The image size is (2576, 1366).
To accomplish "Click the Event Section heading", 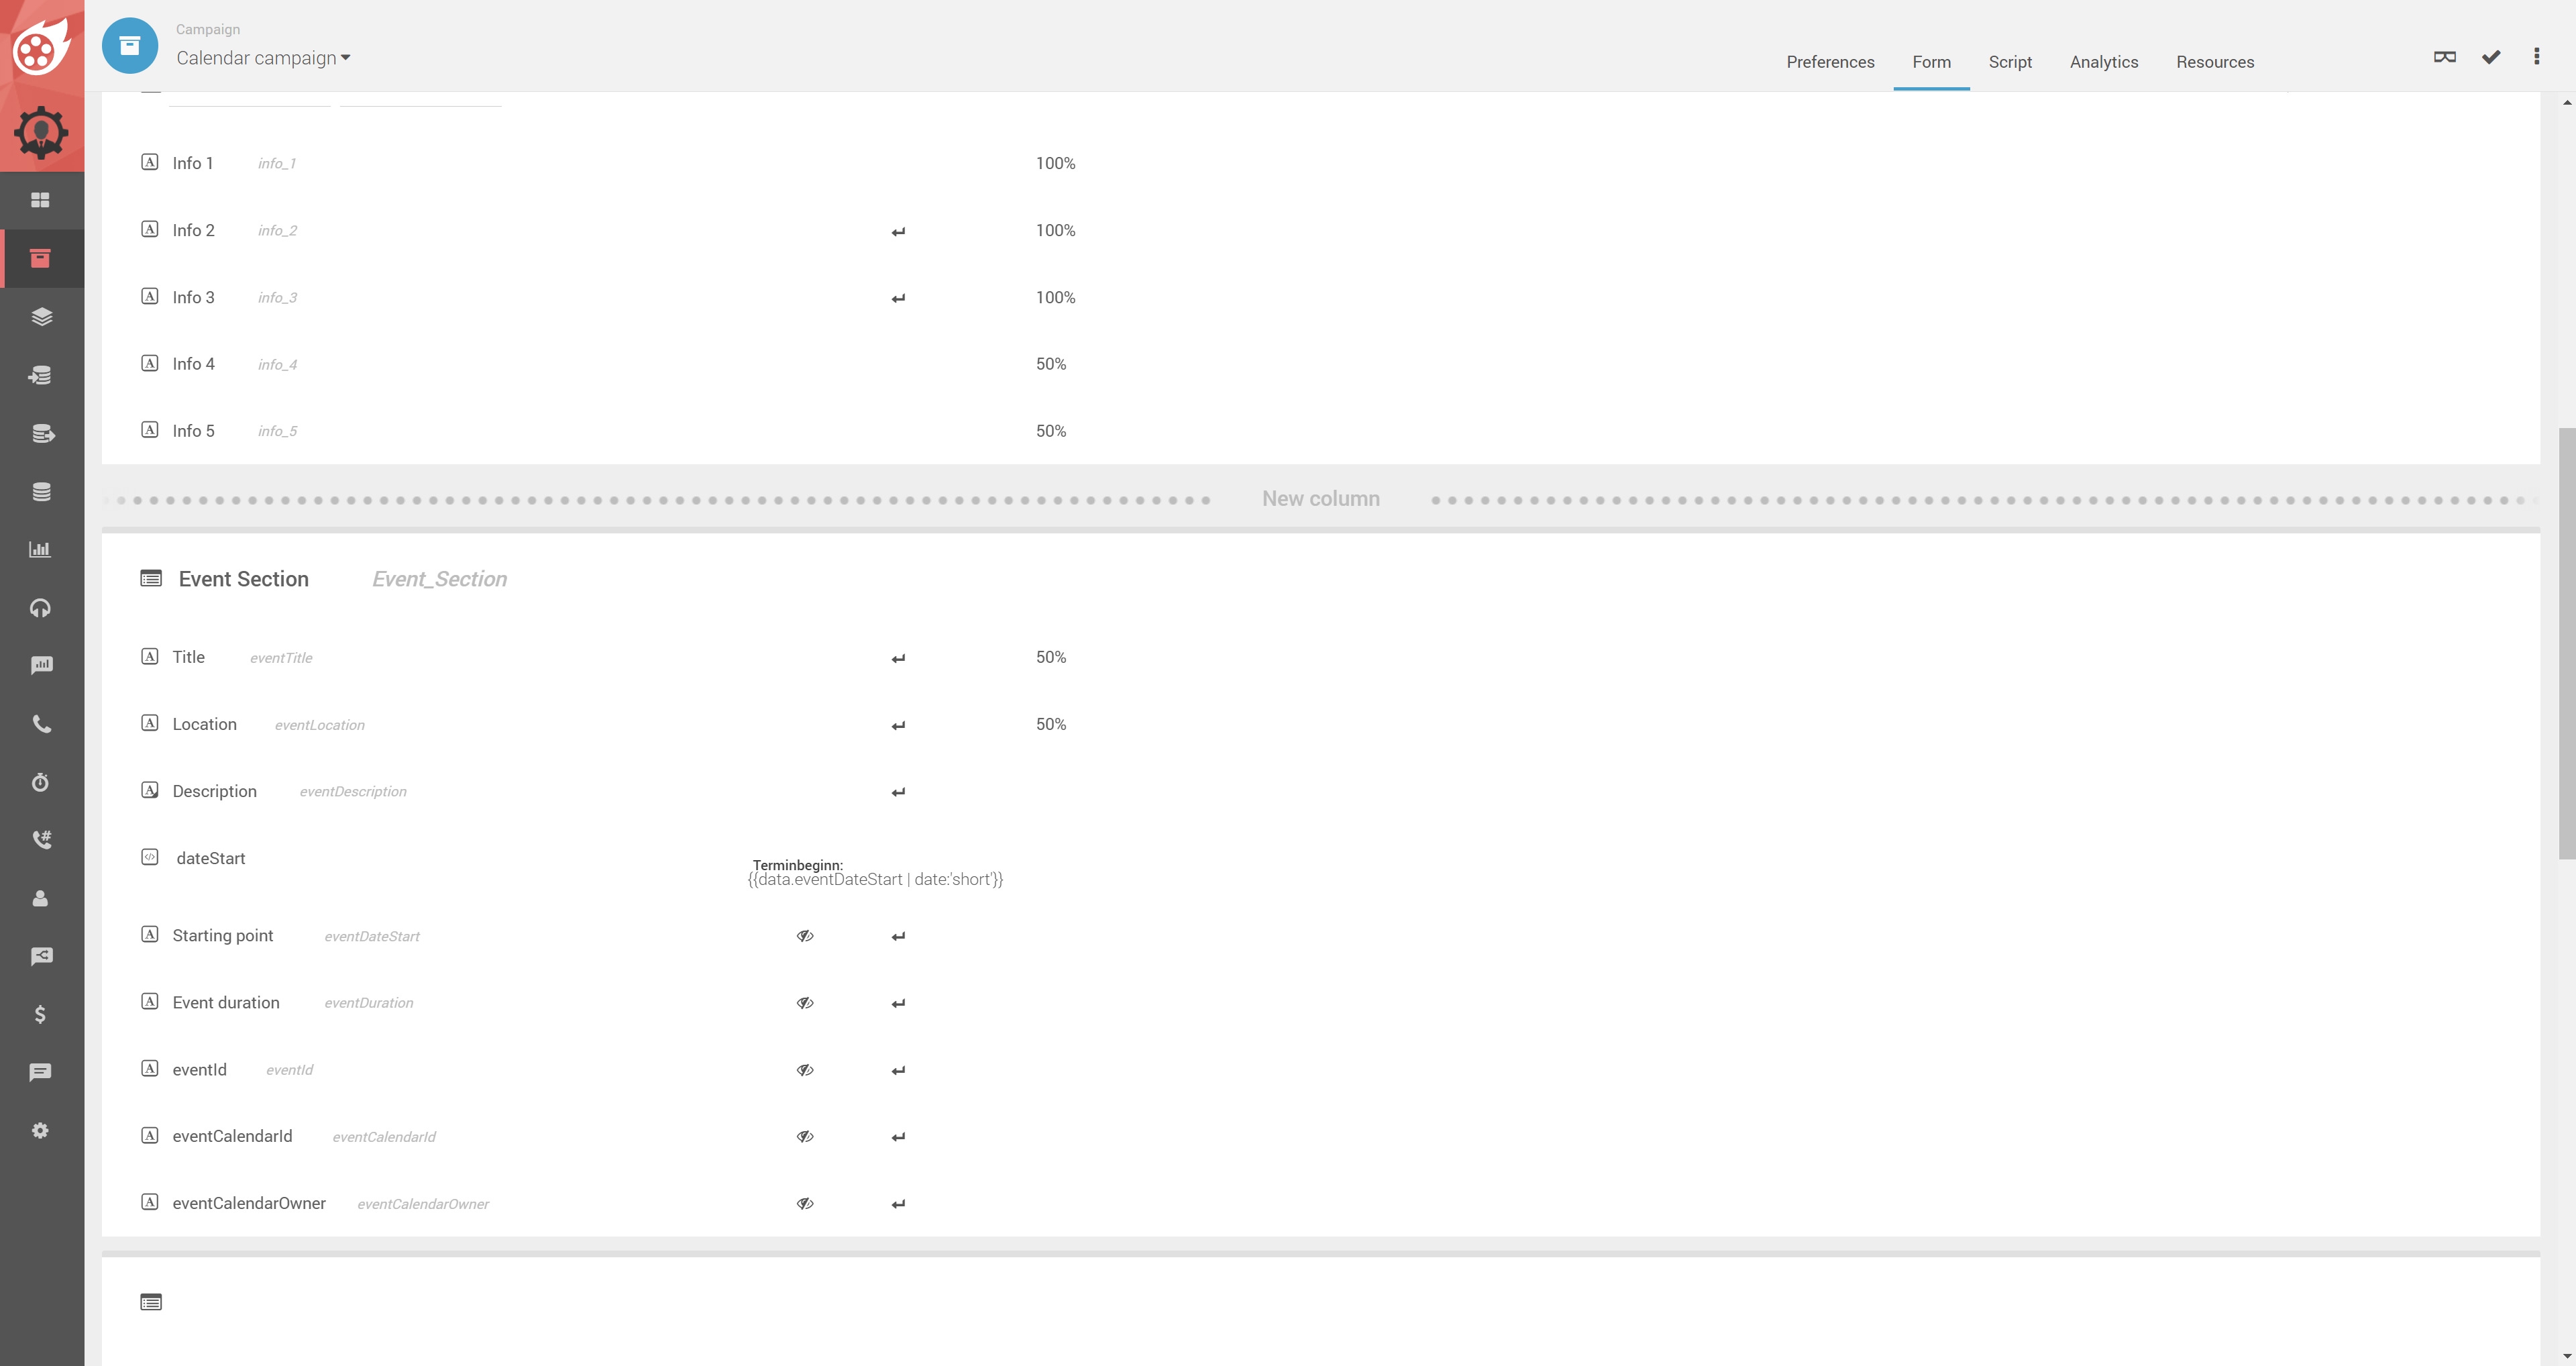I will pos(243,579).
